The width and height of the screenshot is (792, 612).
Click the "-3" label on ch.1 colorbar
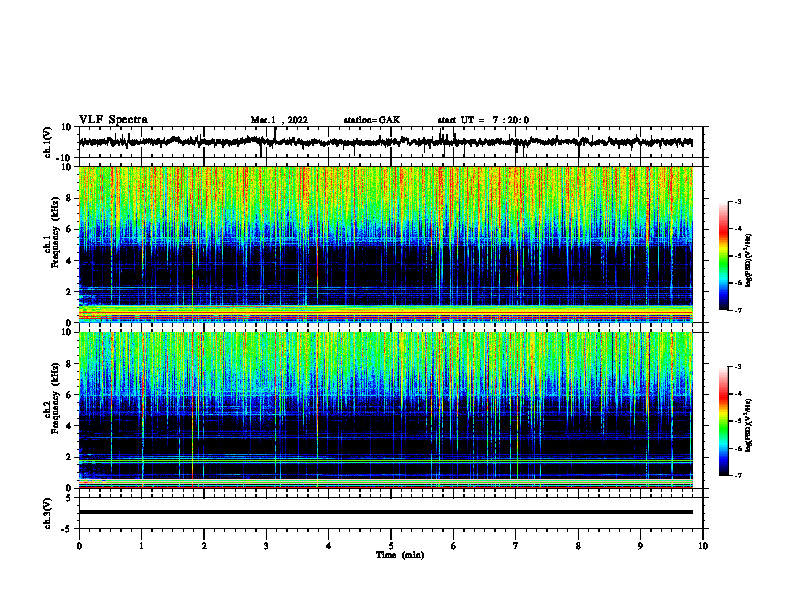pyautogui.click(x=737, y=202)
